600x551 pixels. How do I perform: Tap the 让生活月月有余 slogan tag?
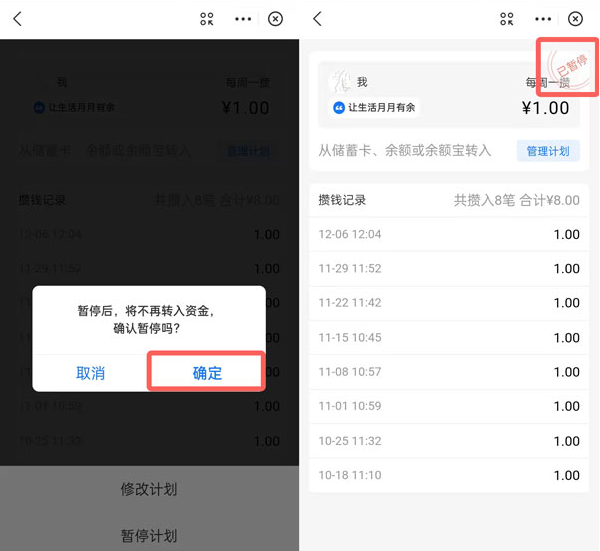[374, 108]
